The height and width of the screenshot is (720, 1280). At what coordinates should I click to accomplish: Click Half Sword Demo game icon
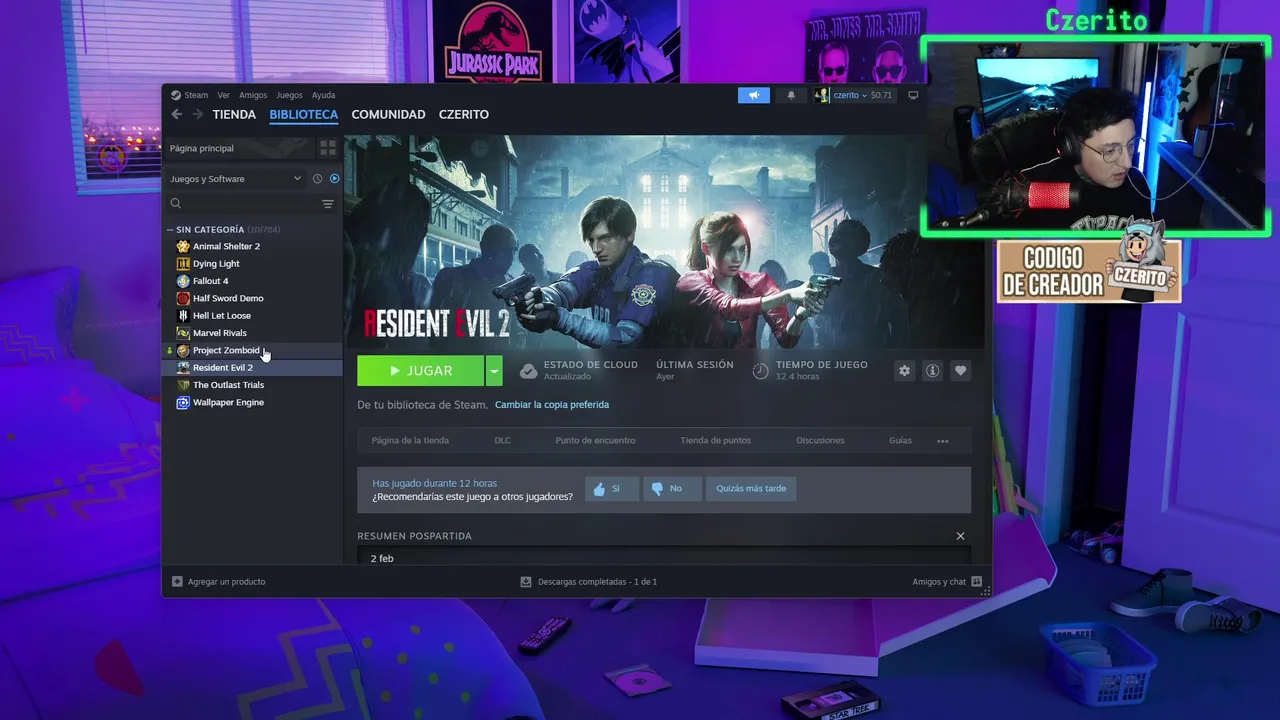pyautogui.click(x=183, y=298)
